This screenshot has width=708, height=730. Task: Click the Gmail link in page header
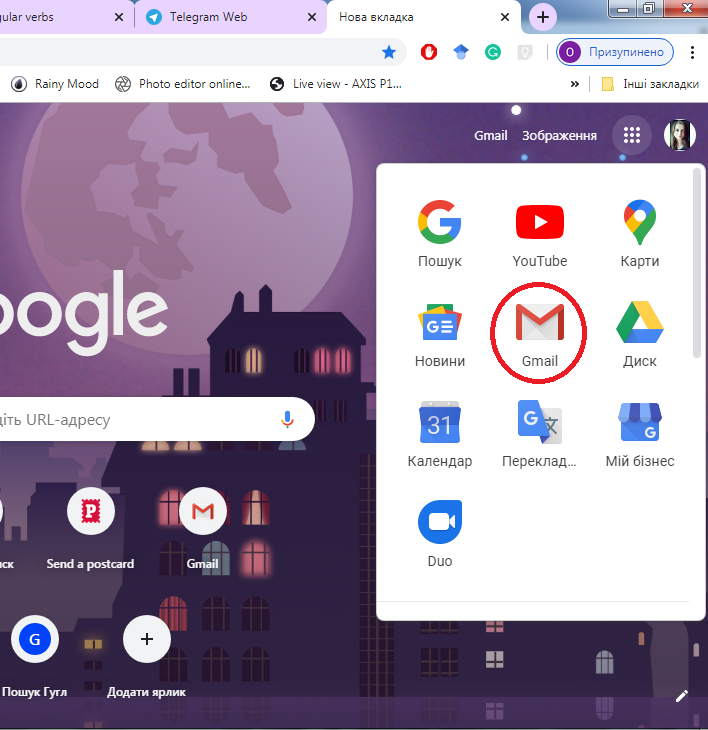[x=491, y=135]
